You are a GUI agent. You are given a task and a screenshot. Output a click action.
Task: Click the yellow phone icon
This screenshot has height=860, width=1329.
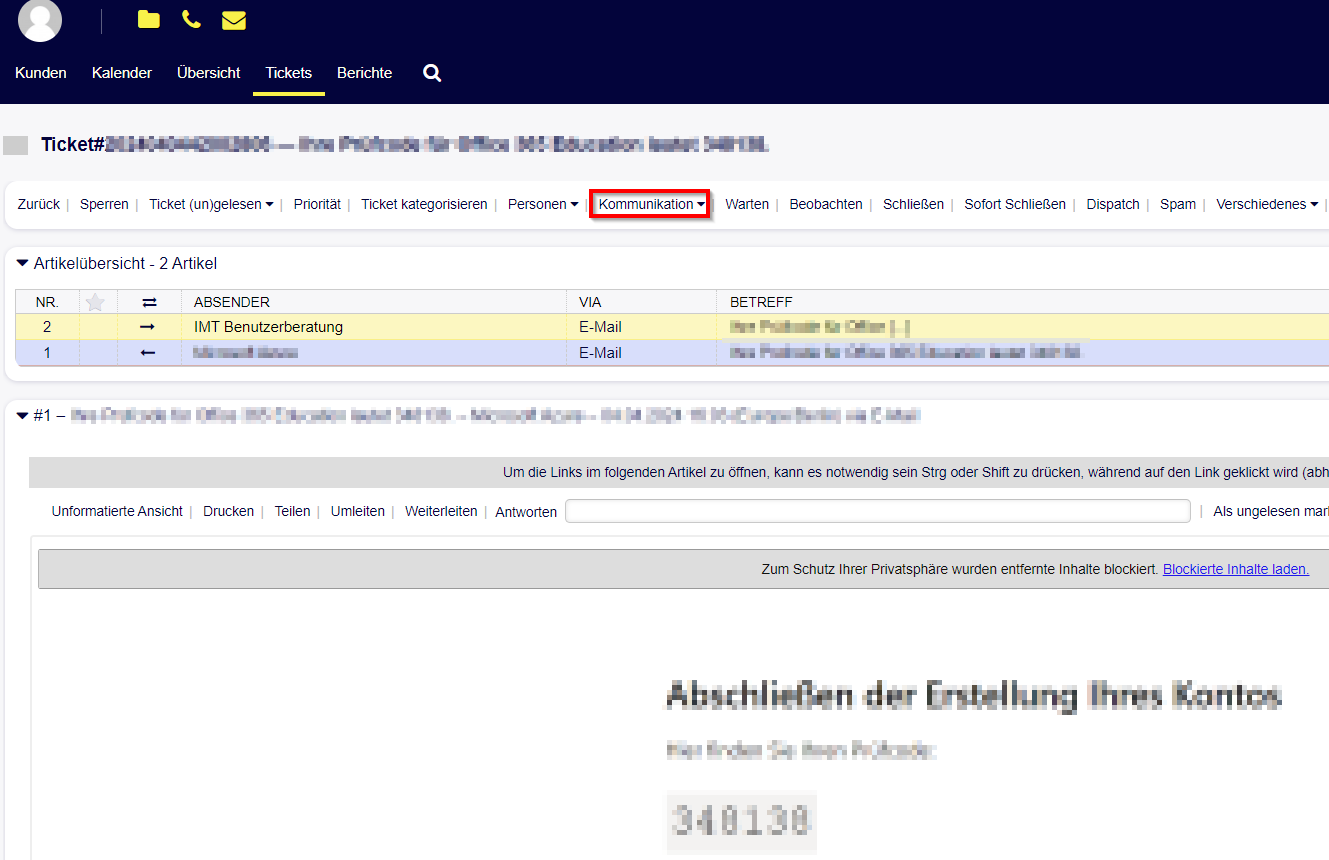(191, 20)
